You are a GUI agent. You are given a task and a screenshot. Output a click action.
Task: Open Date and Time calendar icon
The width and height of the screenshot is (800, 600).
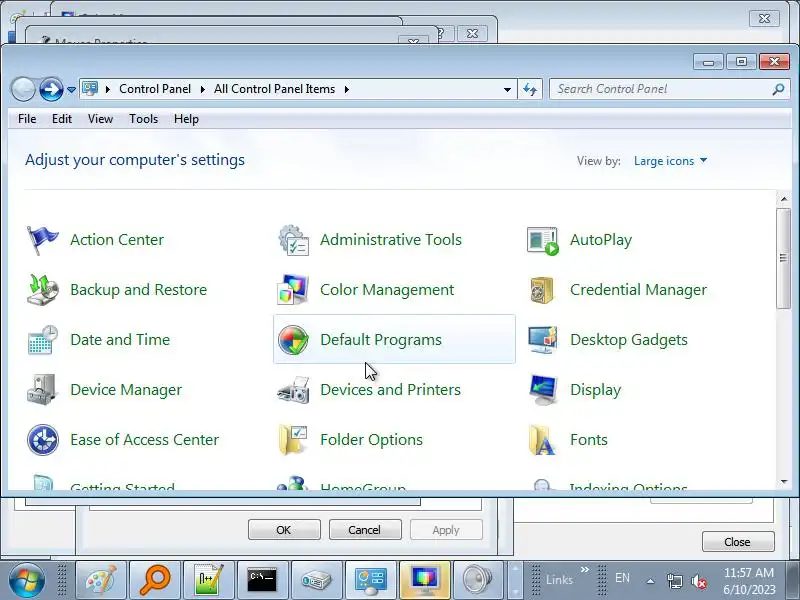42,340
